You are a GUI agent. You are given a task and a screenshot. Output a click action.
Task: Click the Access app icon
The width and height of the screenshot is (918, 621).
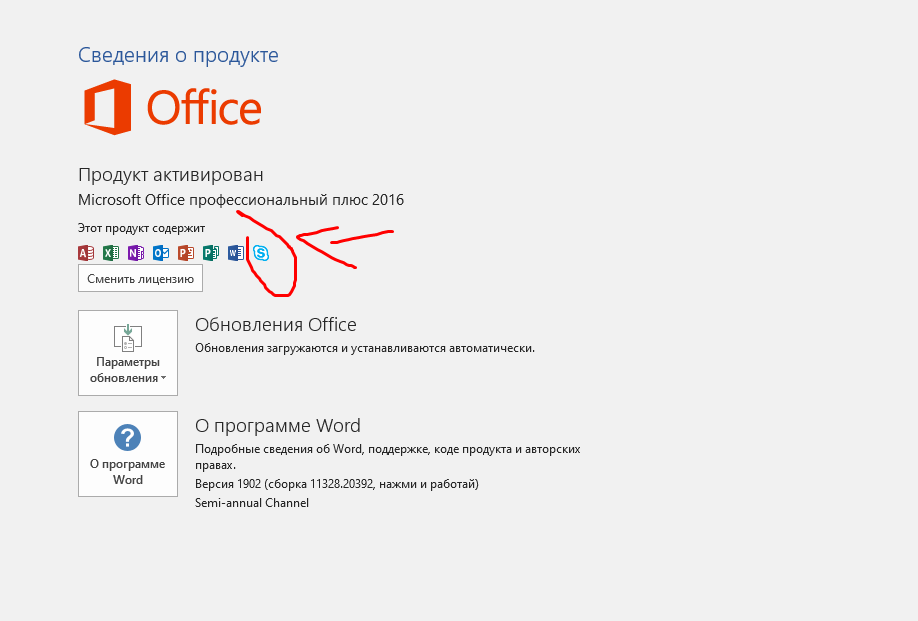coord(86,253)
